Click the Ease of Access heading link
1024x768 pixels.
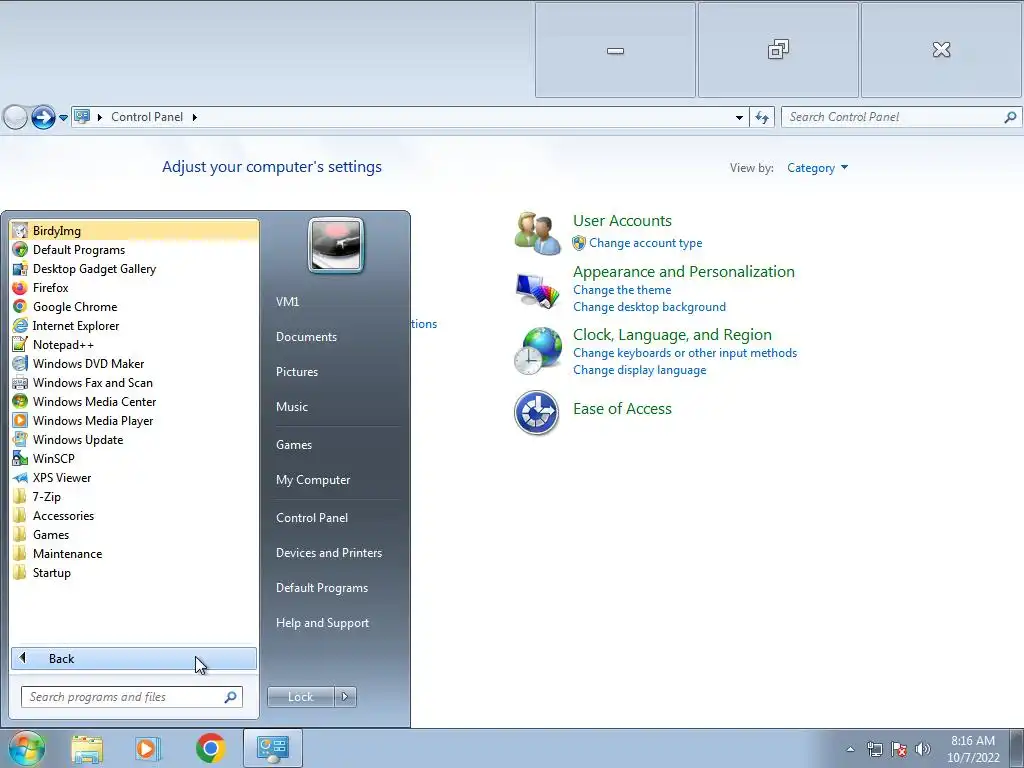tap(622, 408)
